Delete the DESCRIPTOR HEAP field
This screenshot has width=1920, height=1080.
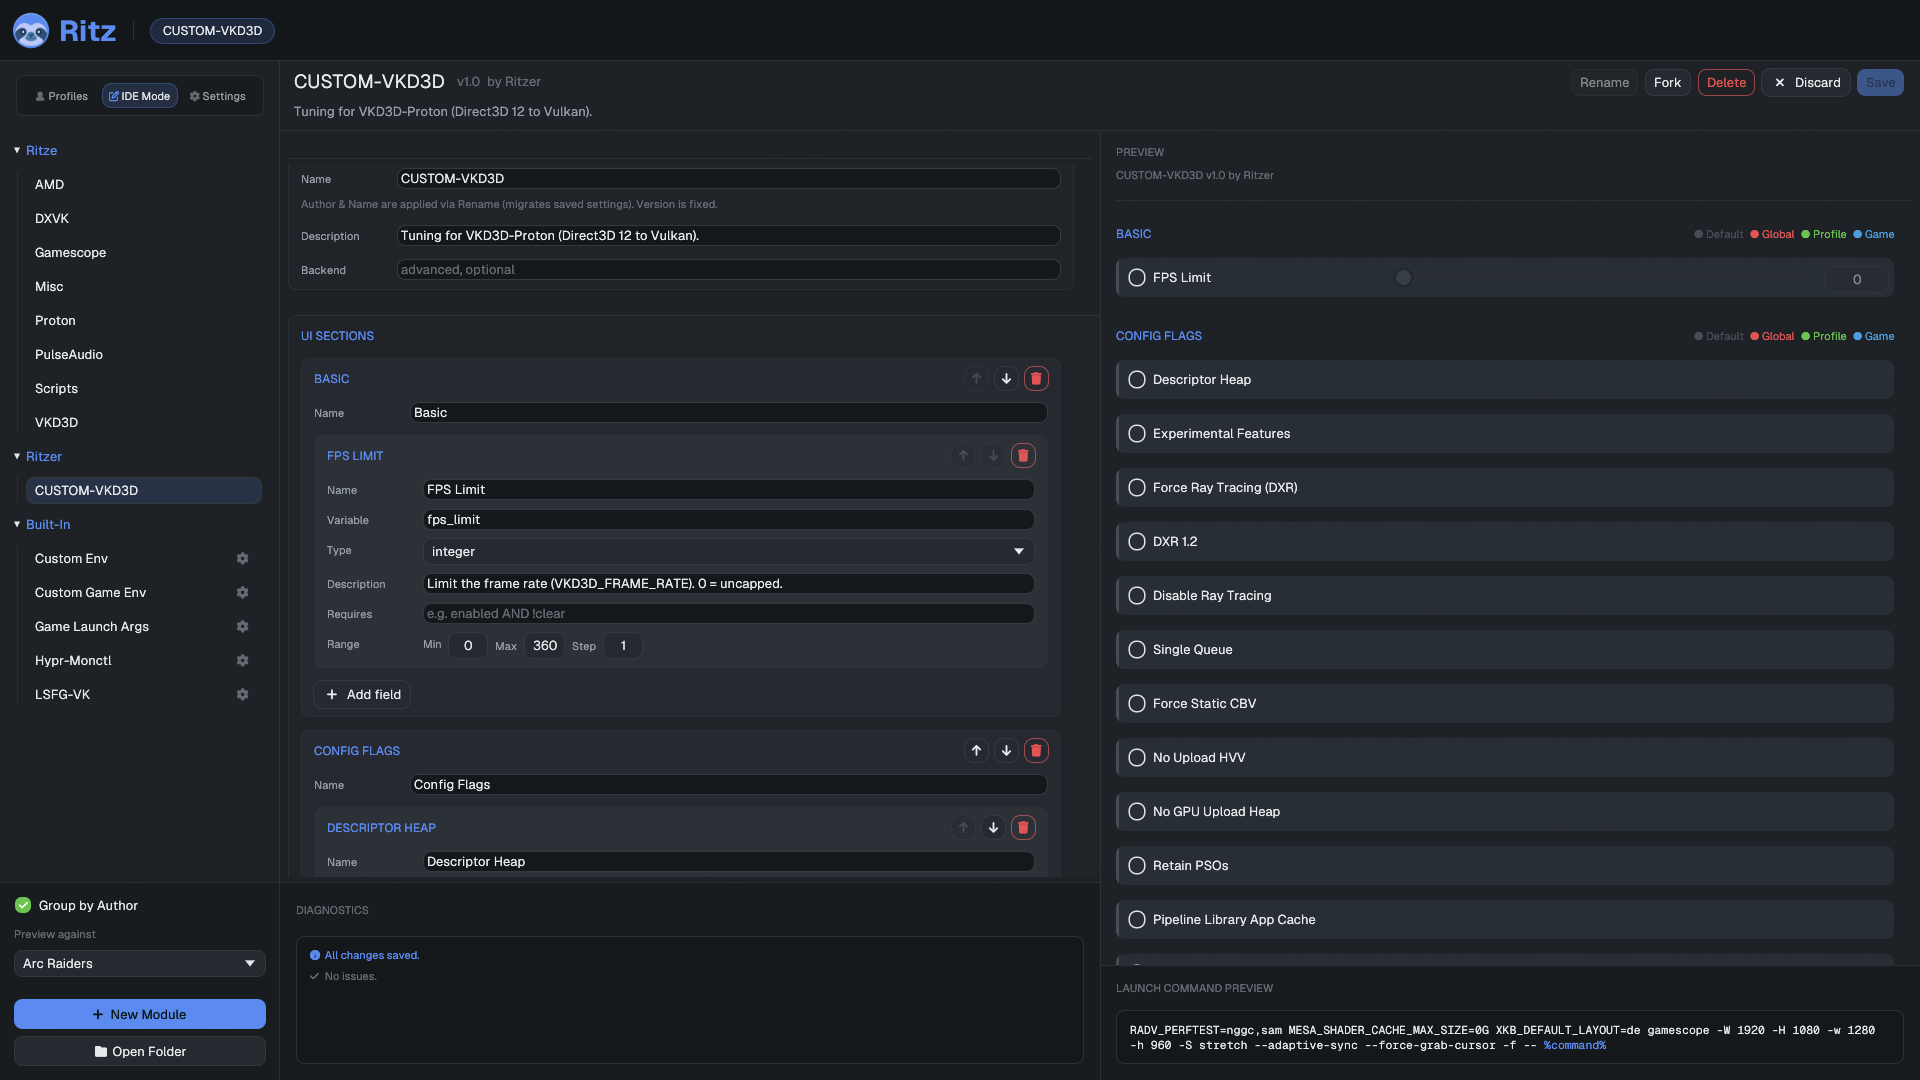[x=1023, y=828]
